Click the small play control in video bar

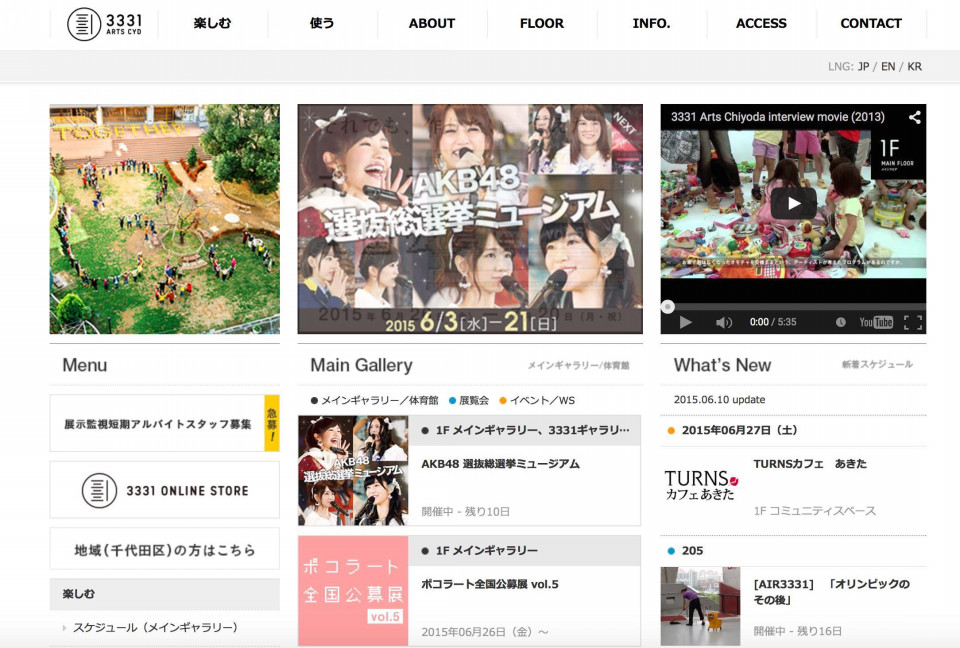[685, 322]
